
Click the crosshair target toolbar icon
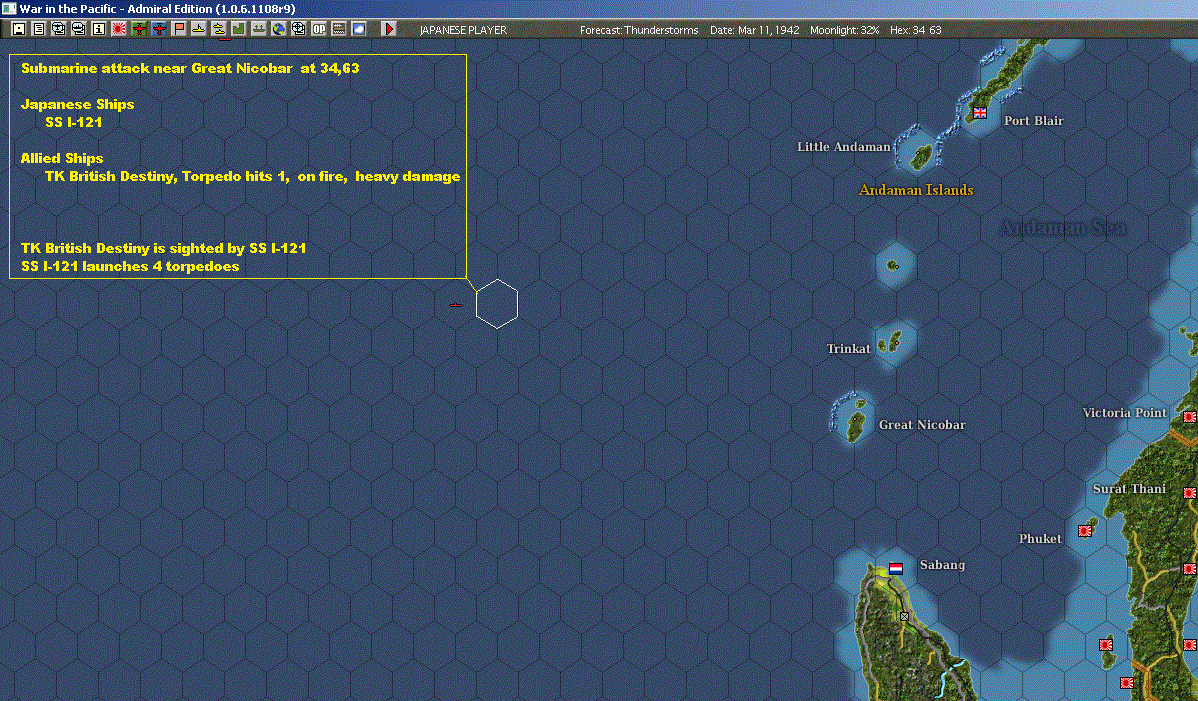[299, 29]
